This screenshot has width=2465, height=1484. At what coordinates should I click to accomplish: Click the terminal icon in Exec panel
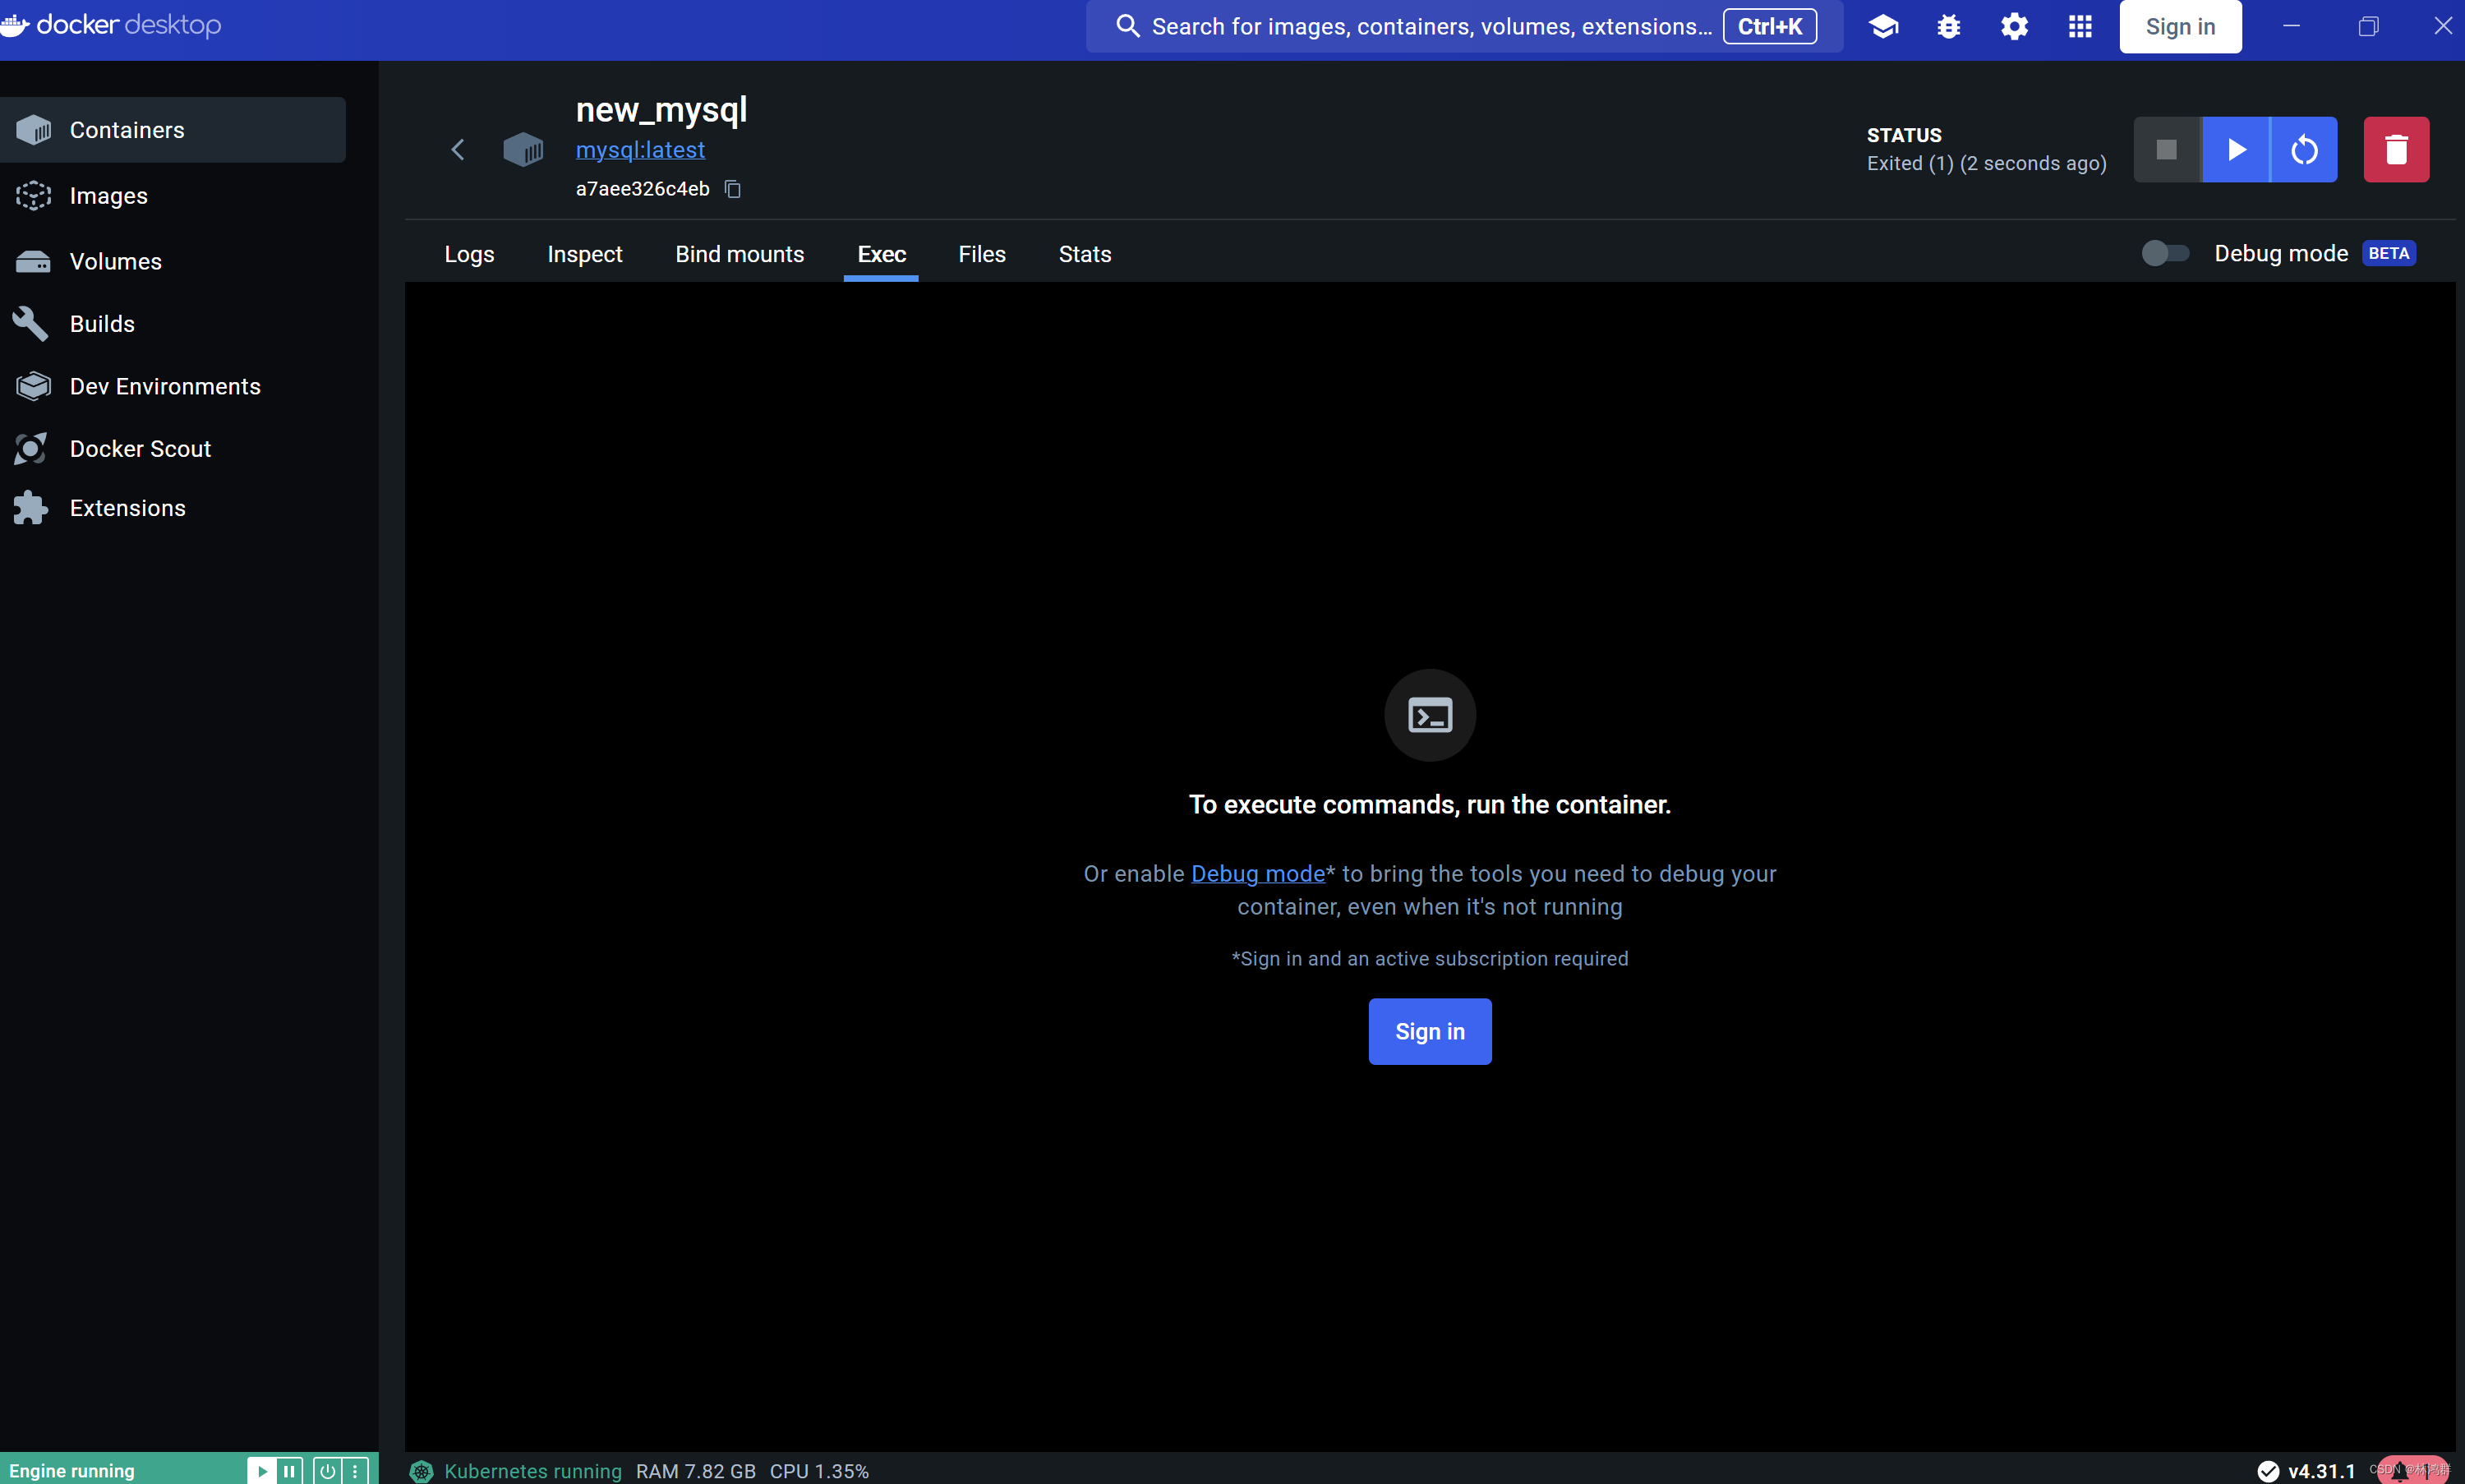(x=1430, y=716)
